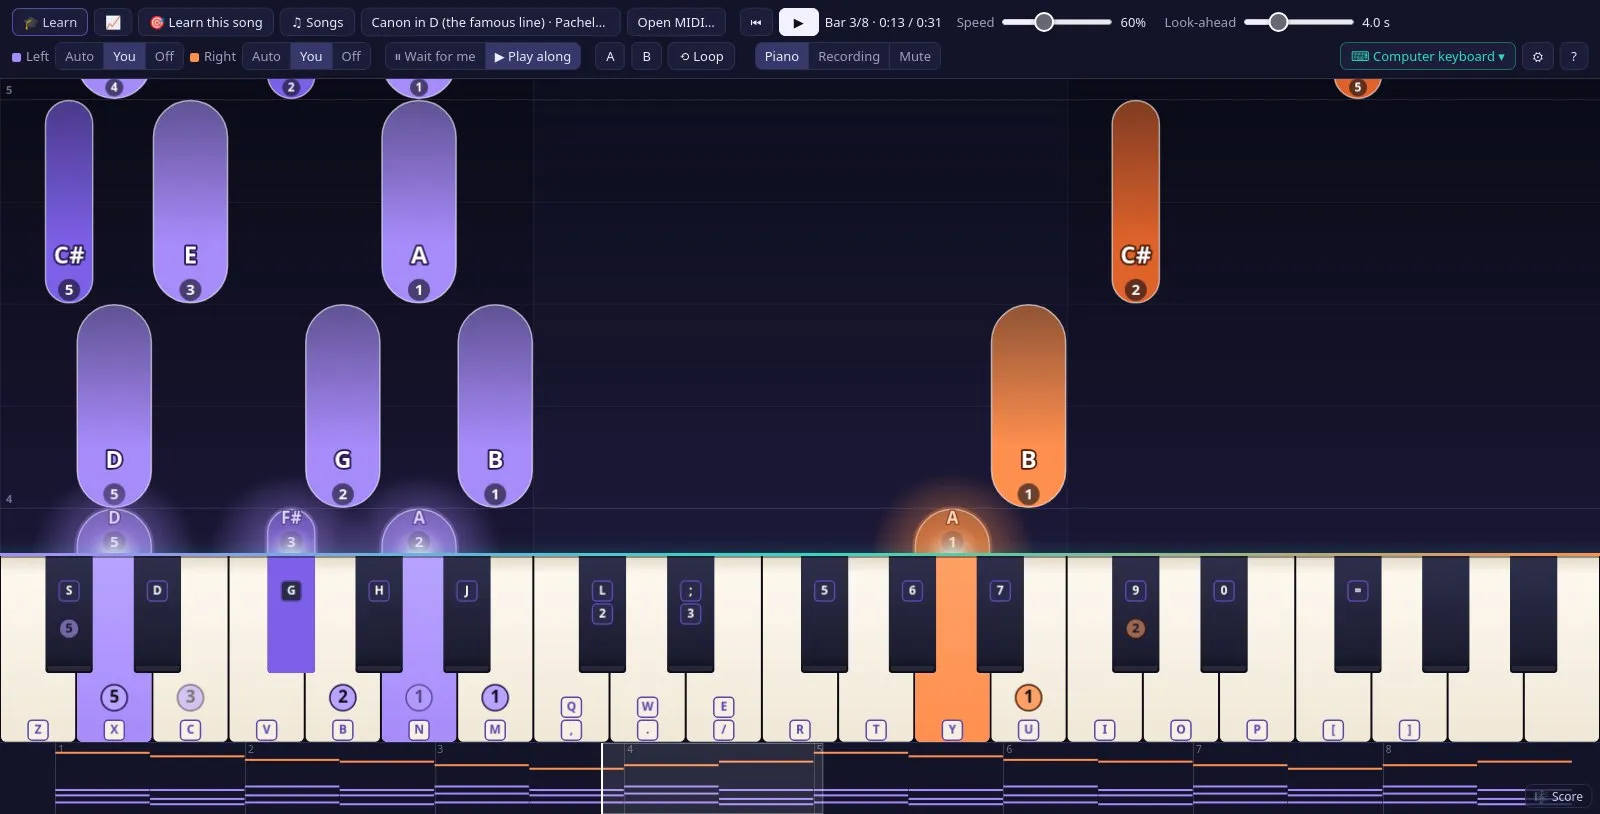
Task: Click the Bar 3/8 position readout
Action: point(883,22)
